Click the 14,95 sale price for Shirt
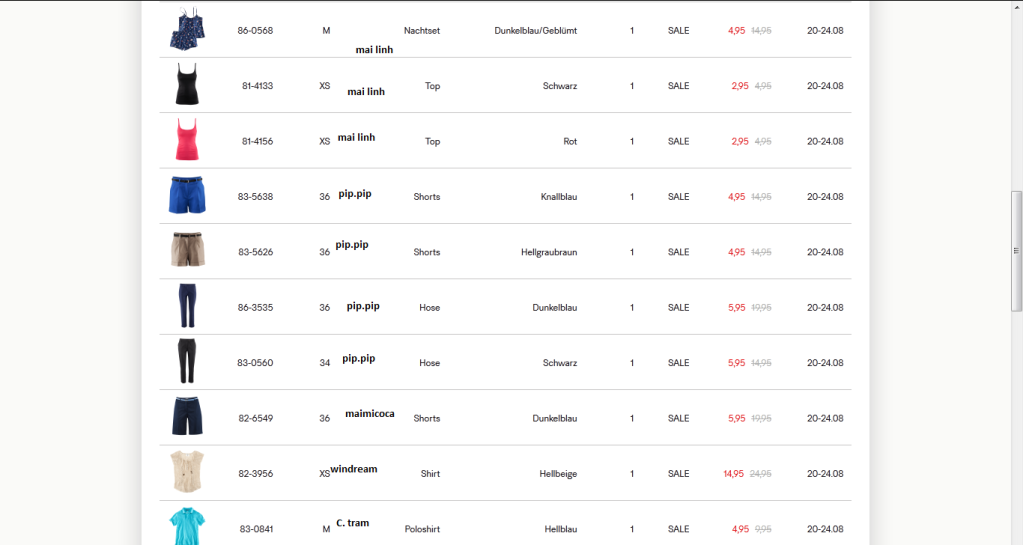This screenshot has height=545, width=1023. (x=734, y=474)
